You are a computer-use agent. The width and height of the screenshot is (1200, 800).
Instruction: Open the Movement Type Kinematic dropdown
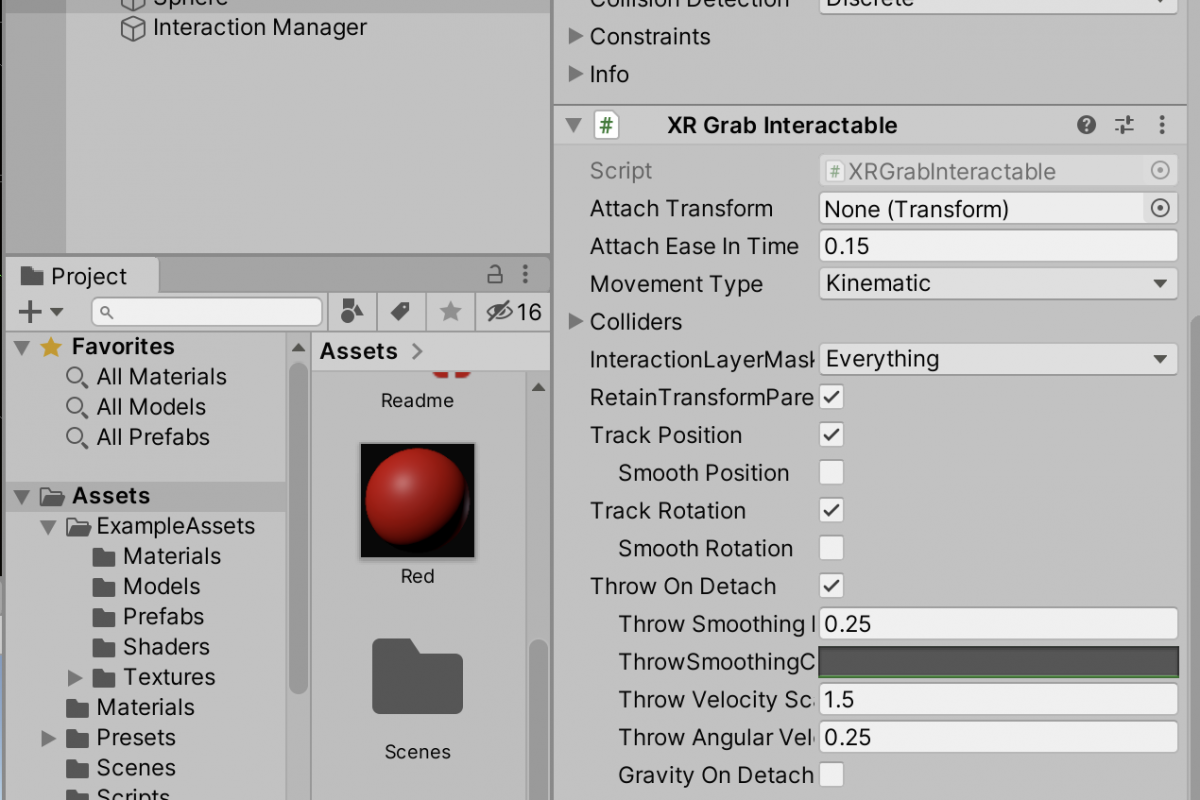[x=998, y=284]
